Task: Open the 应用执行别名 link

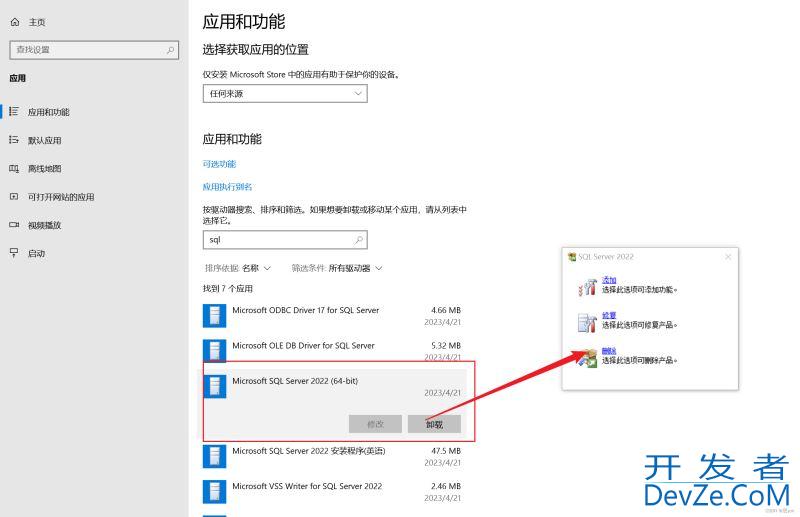Action: click(228, 187)
